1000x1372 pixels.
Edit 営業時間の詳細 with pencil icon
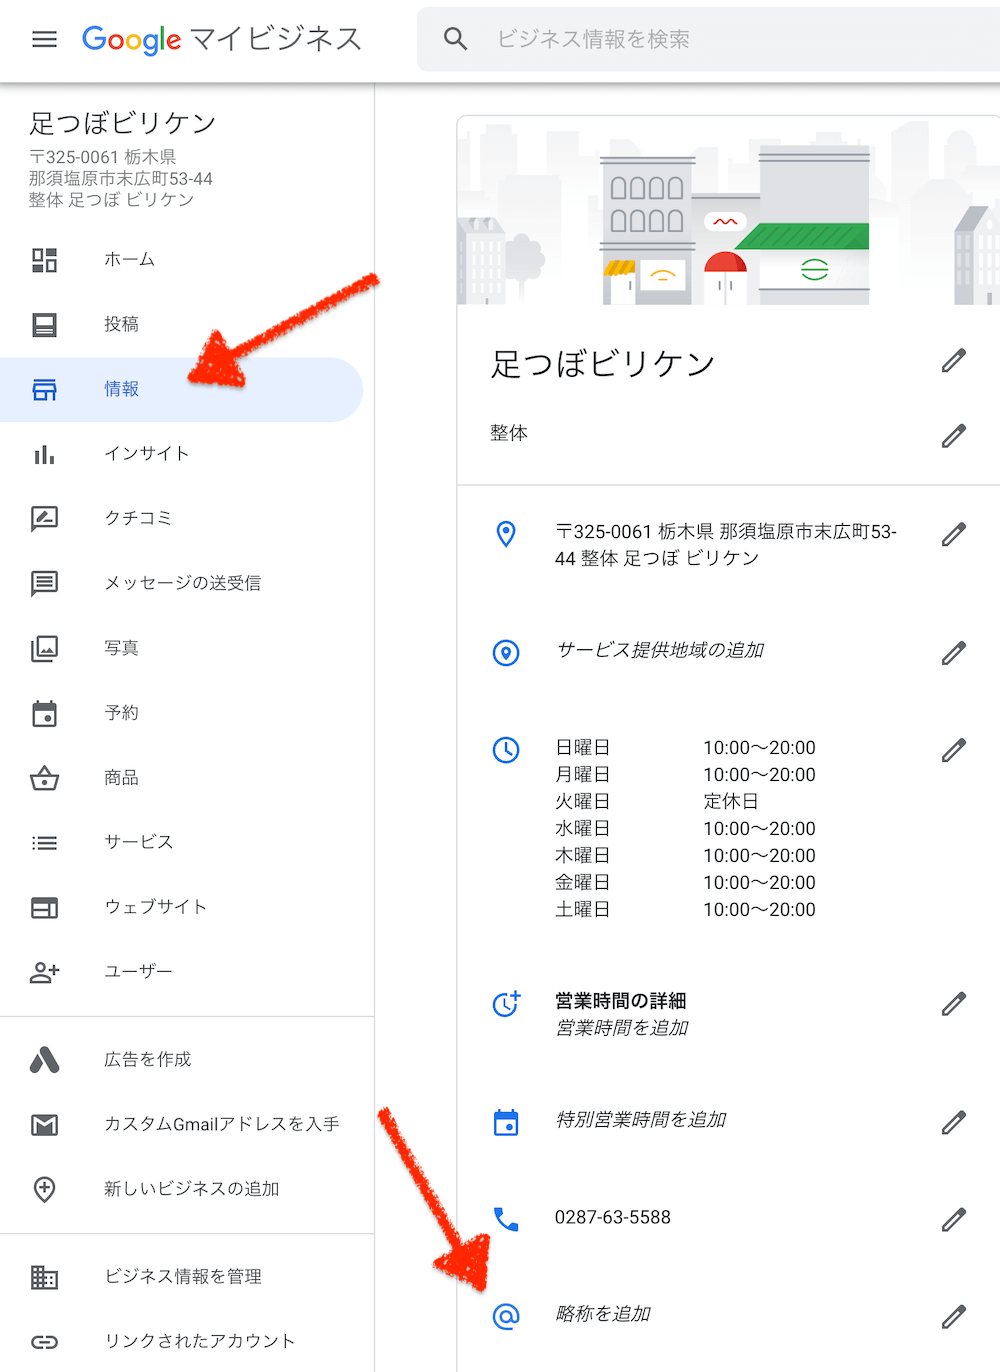(x=954, y=1004)
